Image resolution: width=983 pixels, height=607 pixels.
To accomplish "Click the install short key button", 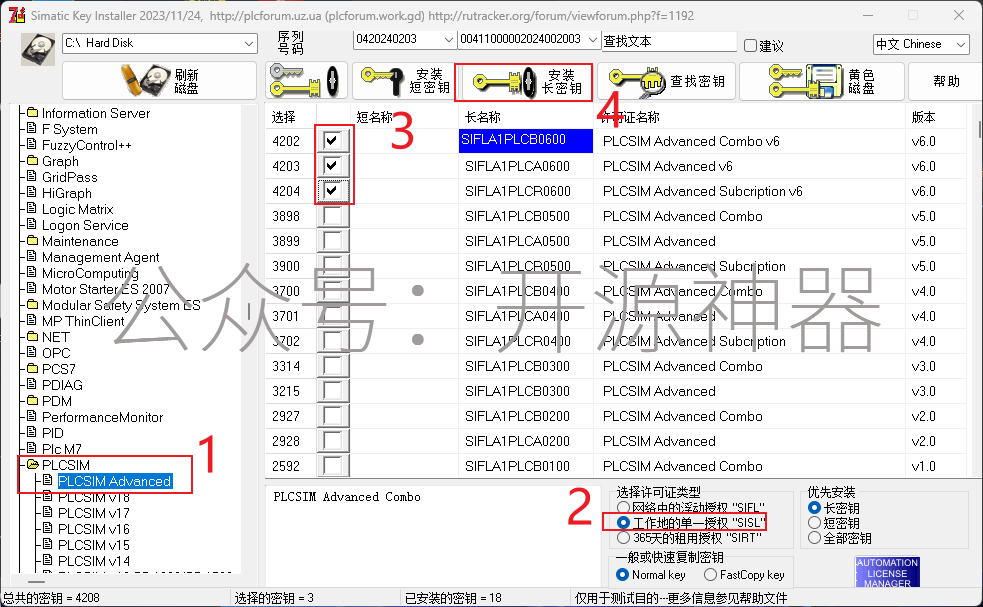I will (403, 81).
